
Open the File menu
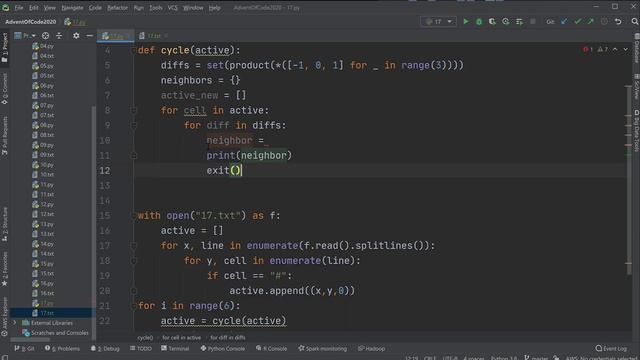[19, 7]
